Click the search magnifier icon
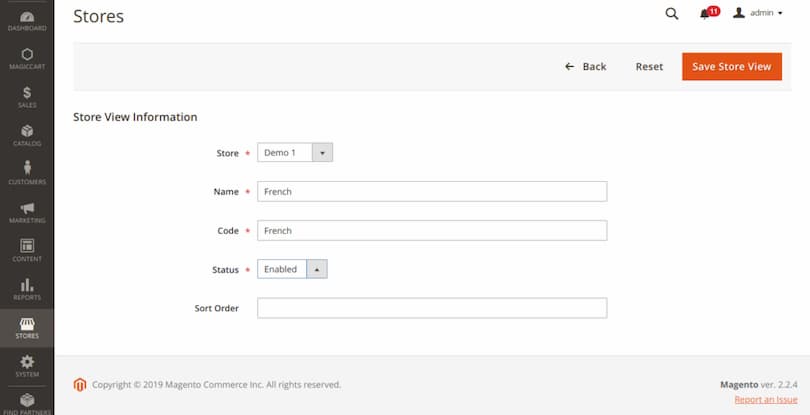 (x=672, y=14)
